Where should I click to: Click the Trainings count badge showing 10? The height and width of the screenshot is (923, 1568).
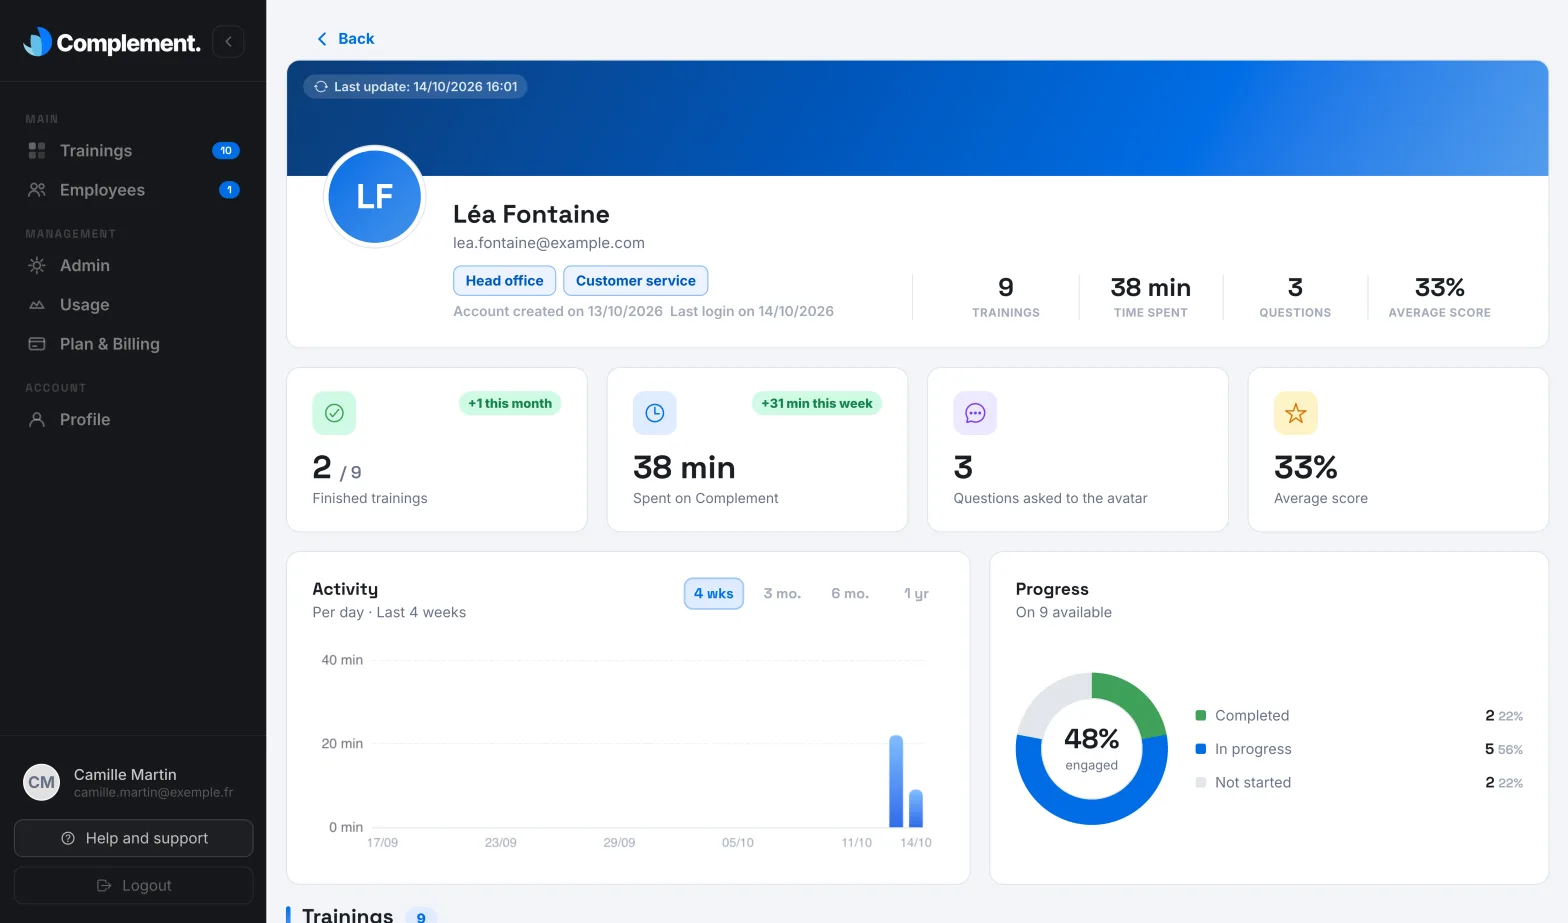tap(226, 151)
